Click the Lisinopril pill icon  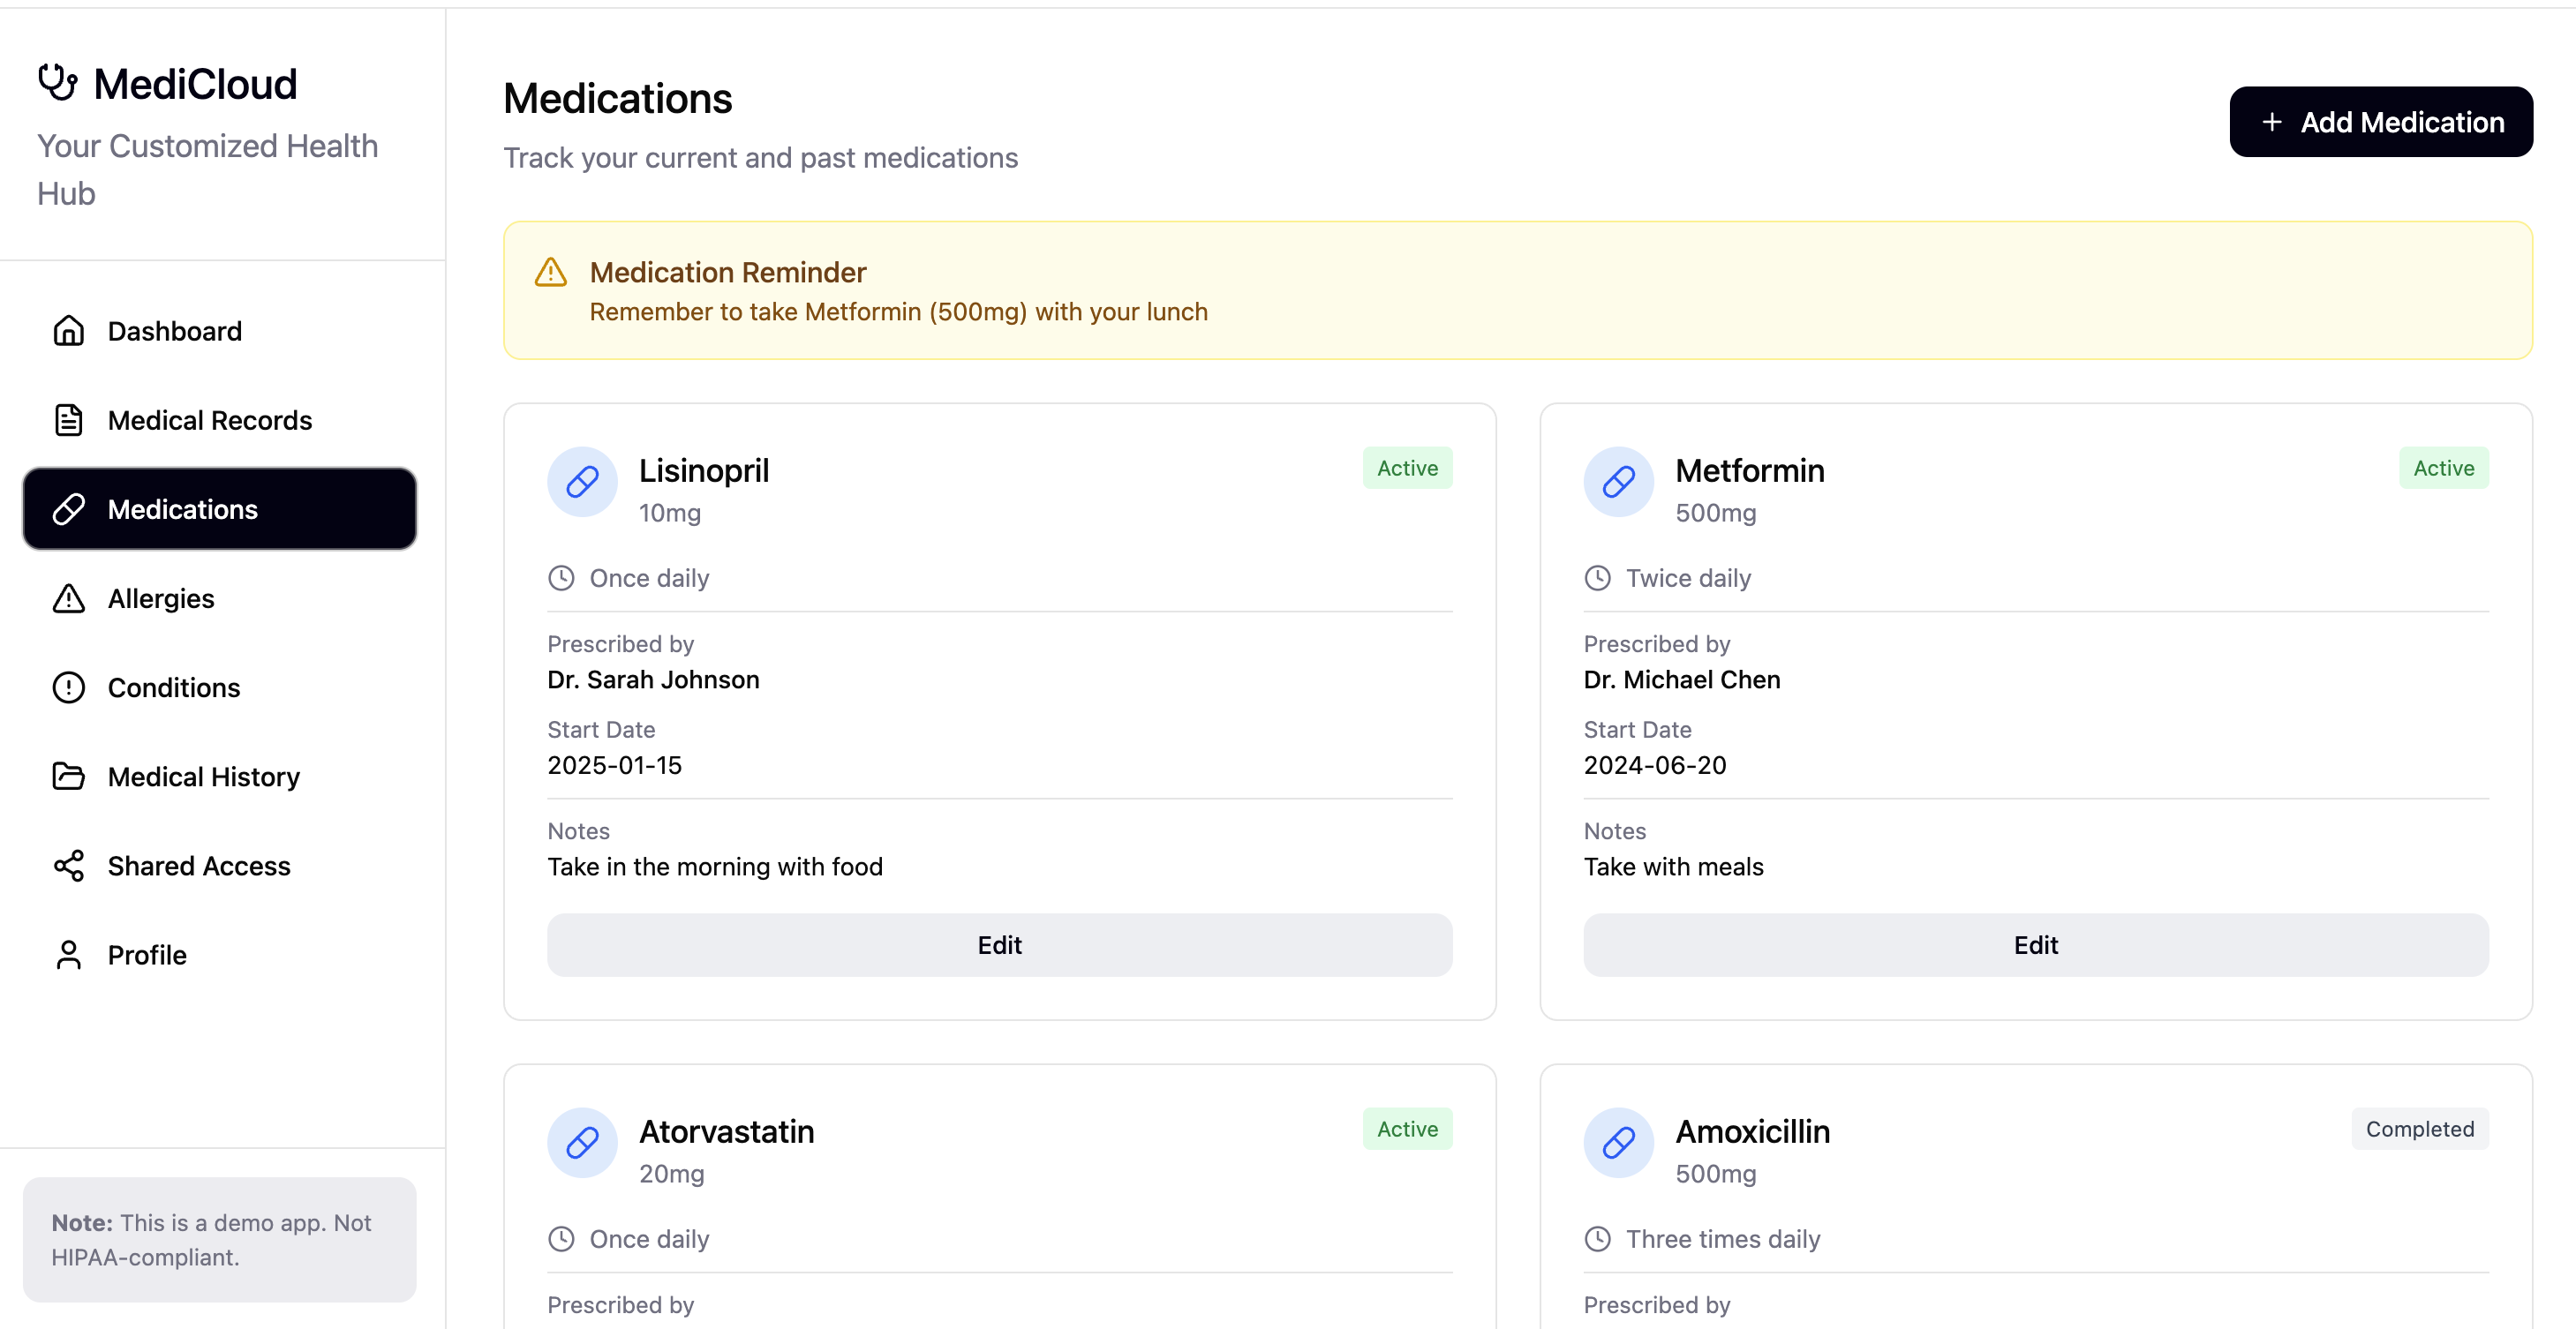582,482
